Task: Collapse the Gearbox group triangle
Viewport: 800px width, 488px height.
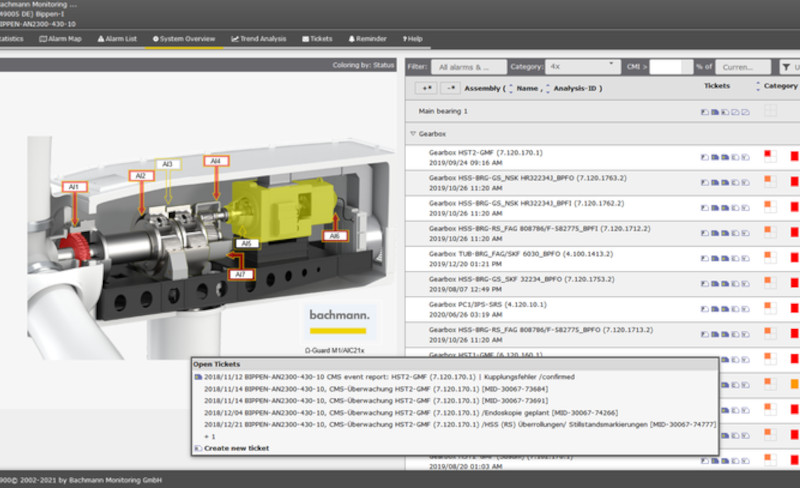Action: (413, 134)
